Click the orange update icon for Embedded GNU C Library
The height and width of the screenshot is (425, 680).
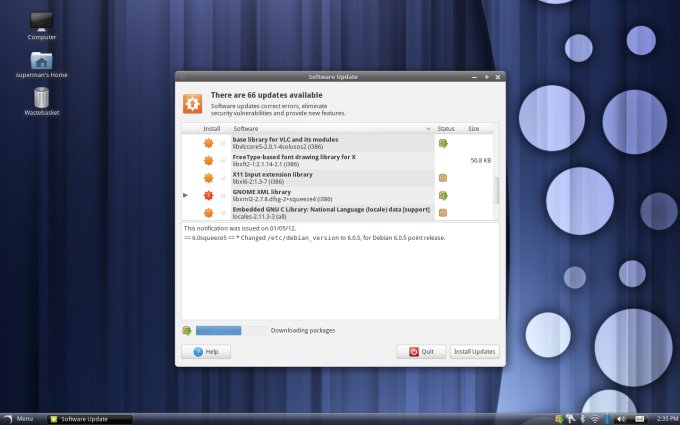tap(209, 212)
